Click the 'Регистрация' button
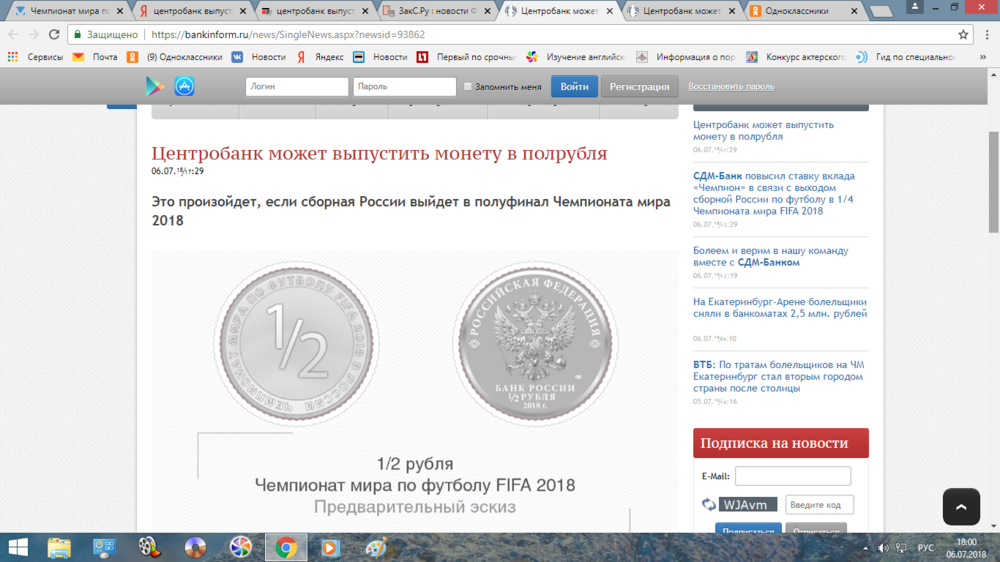The width and height of the screenshot is (1000, 562). coord(639,87)
